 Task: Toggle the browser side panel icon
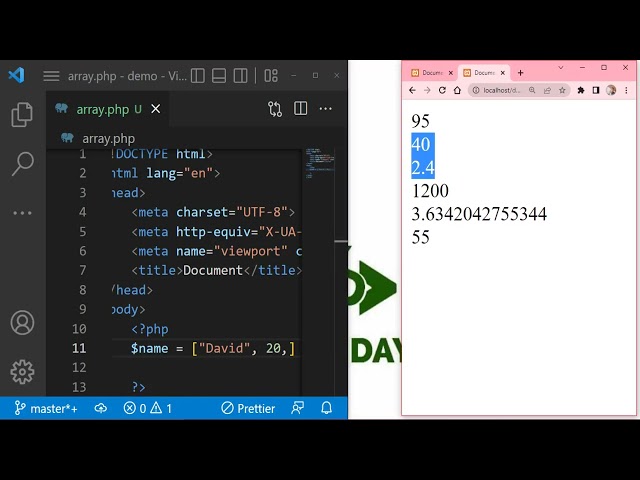(596, 90)
